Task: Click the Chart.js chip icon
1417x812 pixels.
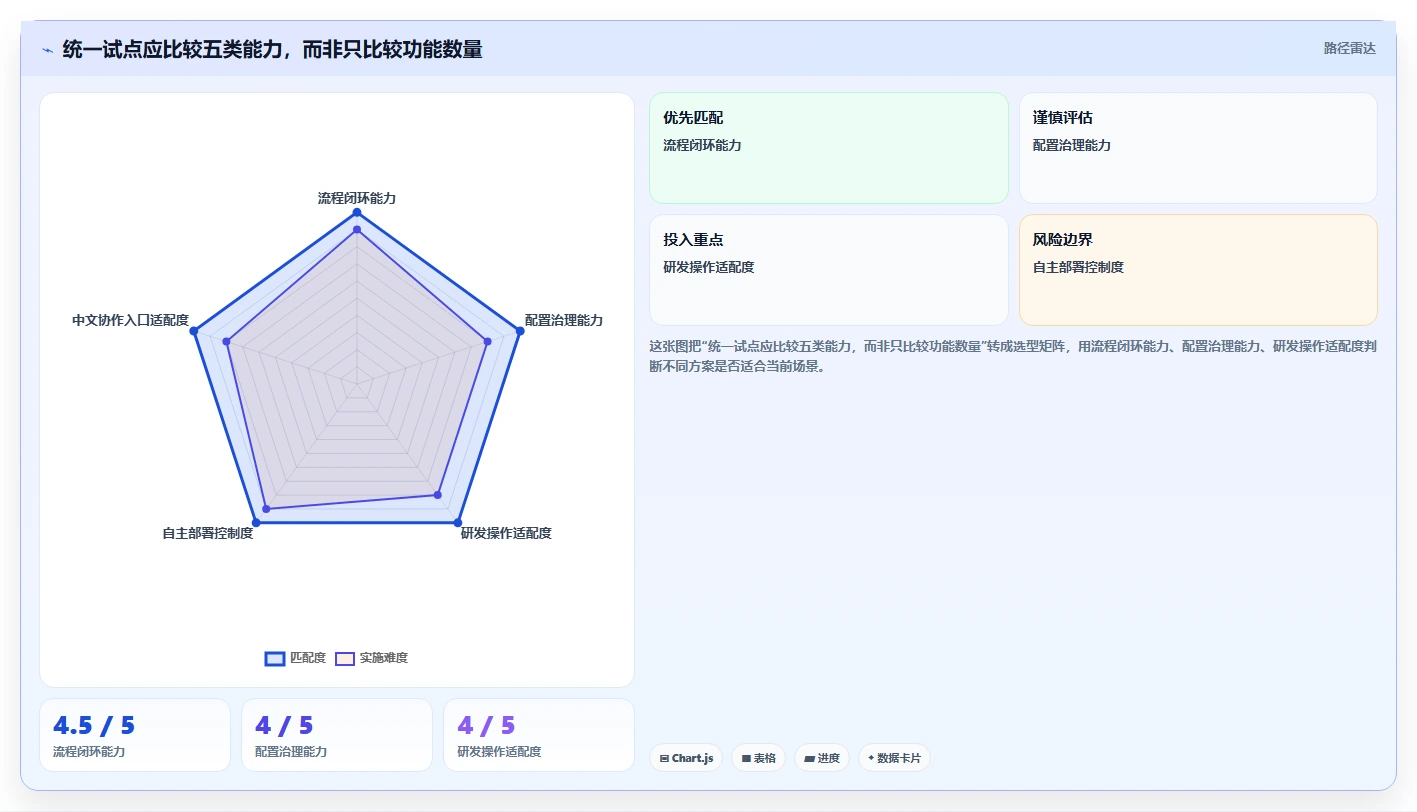Action: click(664, 759)
